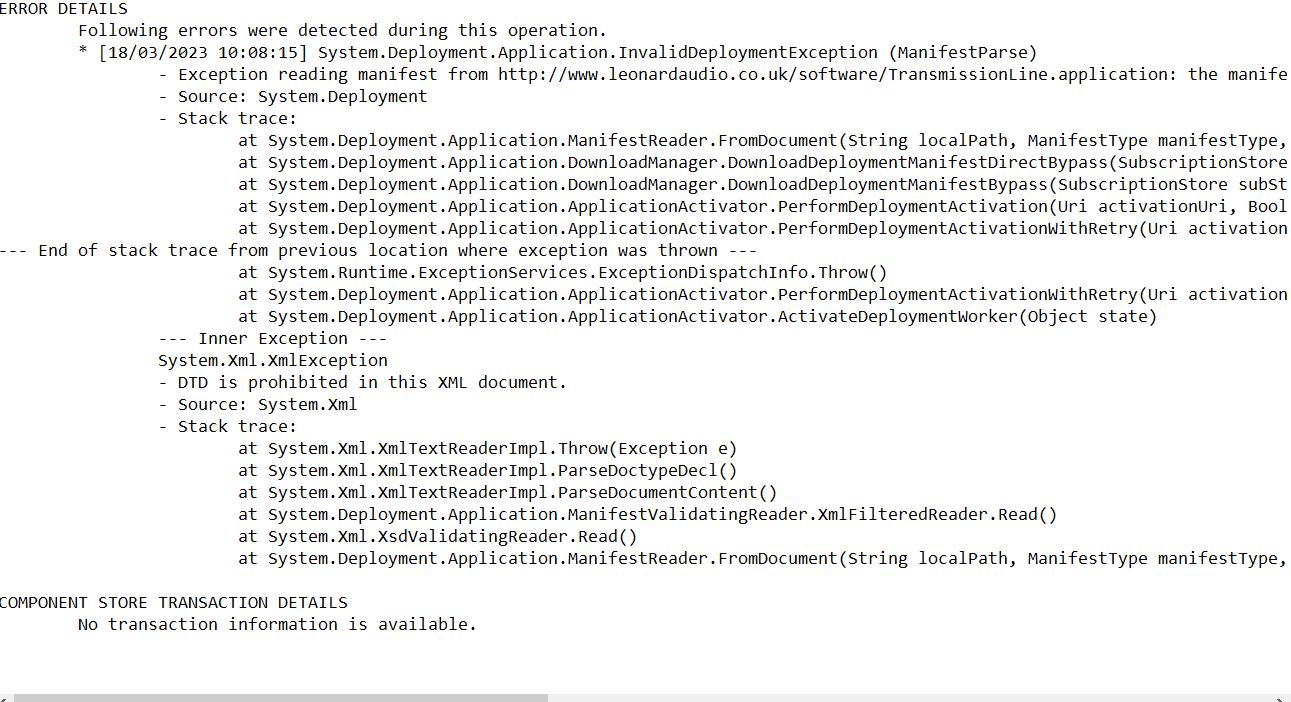Click the 'Source: System.Xml' line

click(x=258, y=404)
